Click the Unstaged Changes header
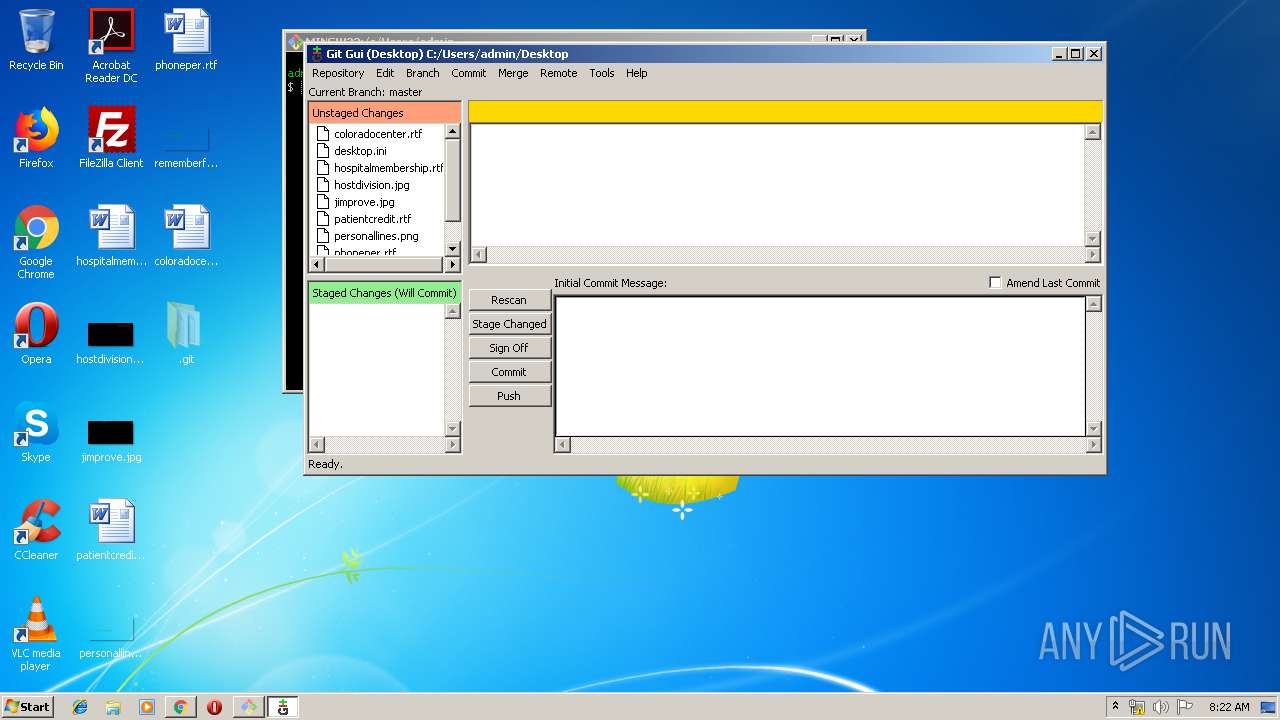The width and height of the screenshot is (1280, 720). pos(385,113)
